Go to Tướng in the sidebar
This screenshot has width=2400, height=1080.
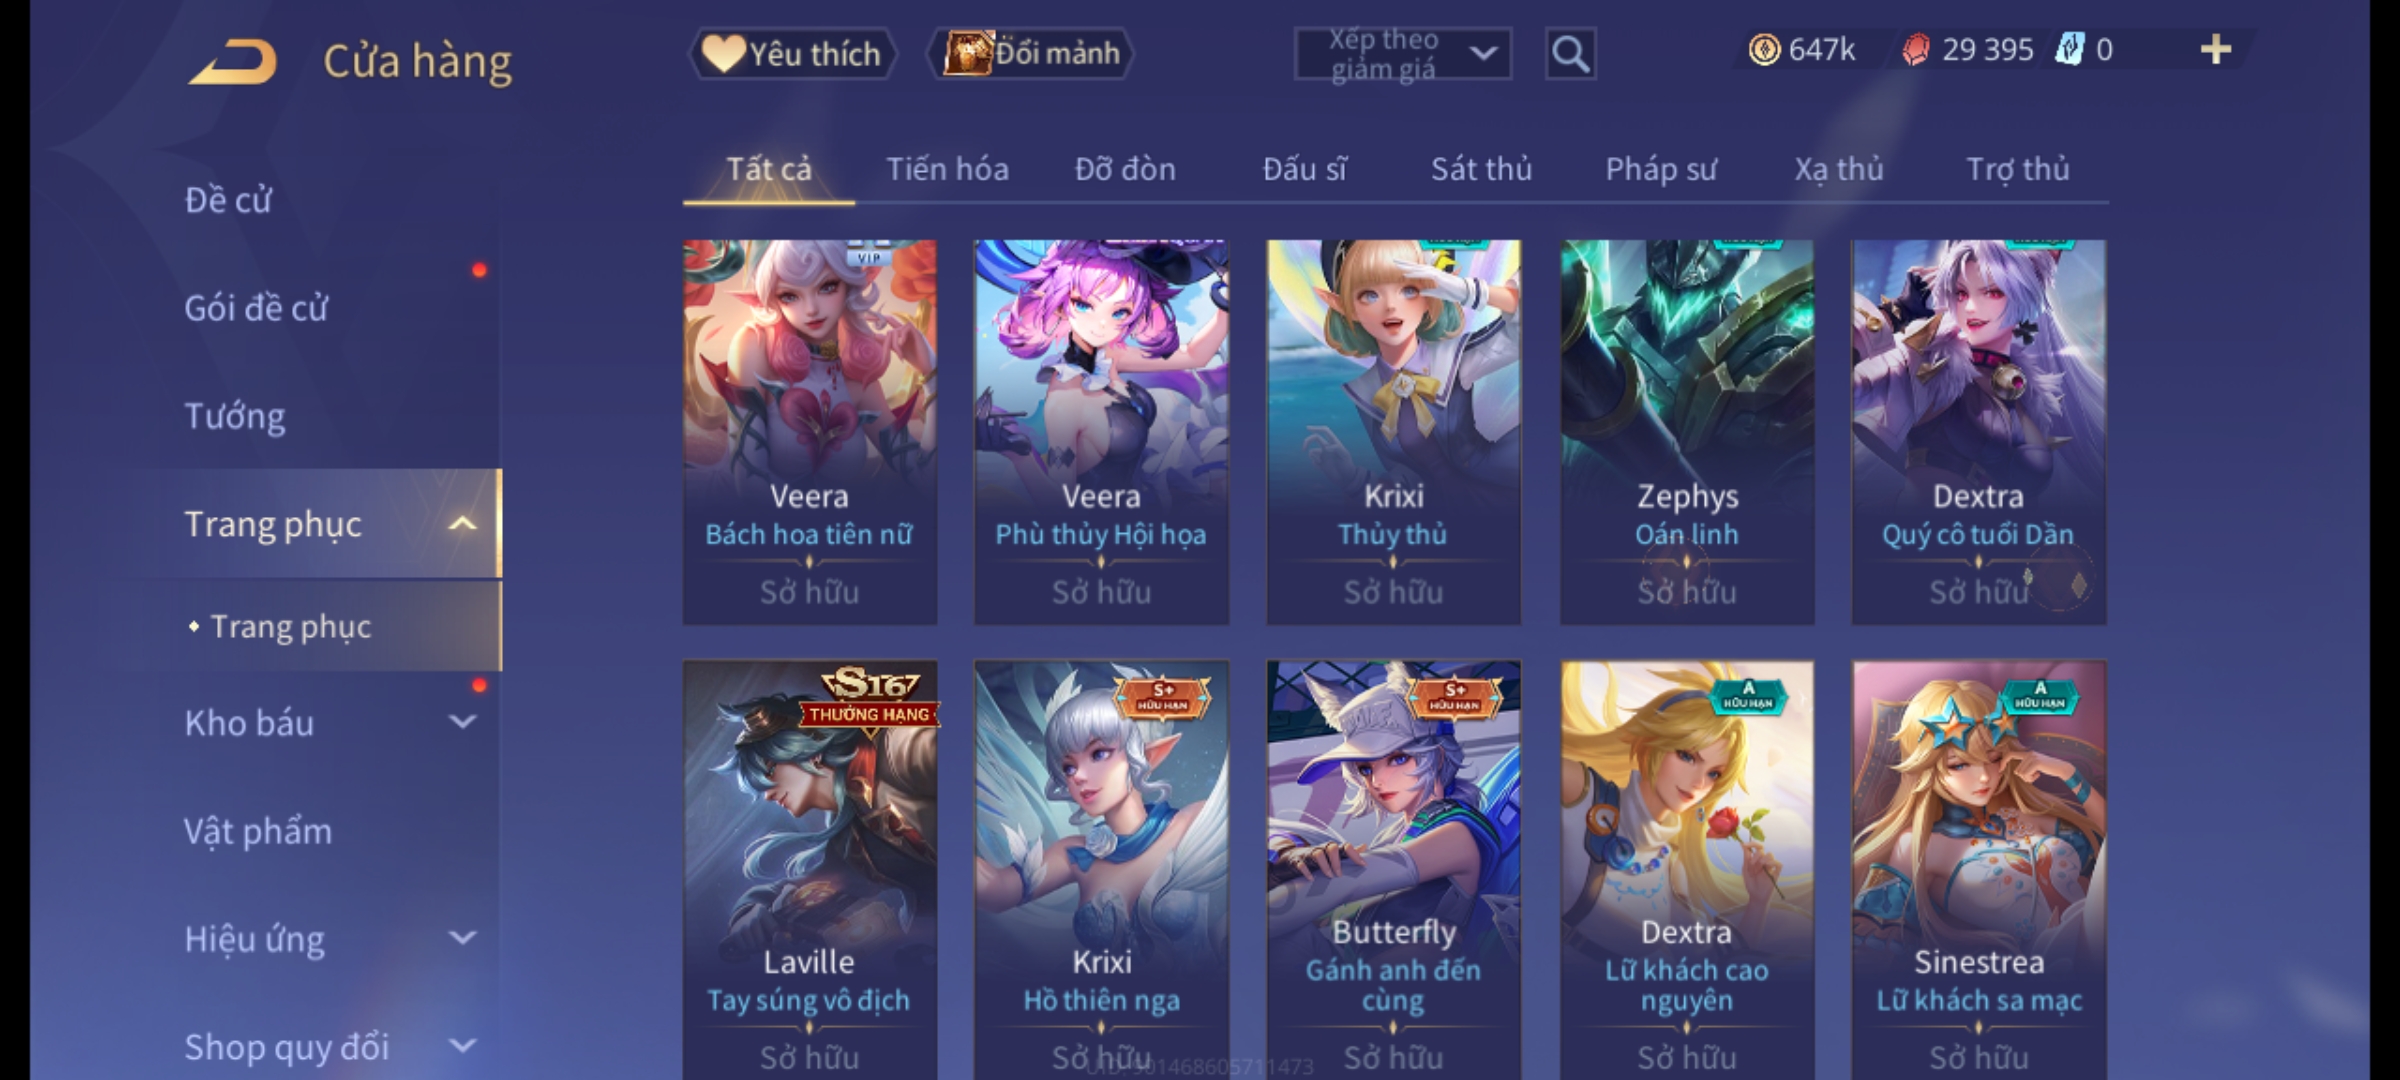(235, 416)
